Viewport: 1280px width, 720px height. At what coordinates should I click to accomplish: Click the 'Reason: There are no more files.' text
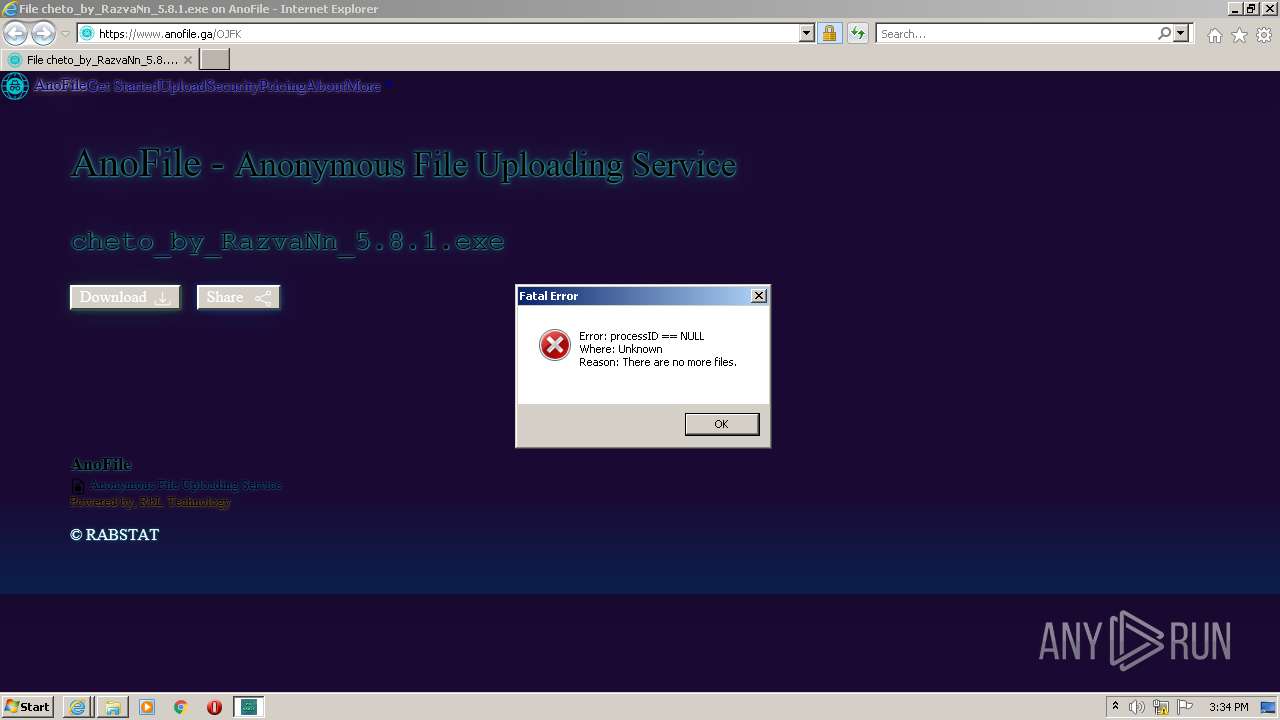pos(658,362)
